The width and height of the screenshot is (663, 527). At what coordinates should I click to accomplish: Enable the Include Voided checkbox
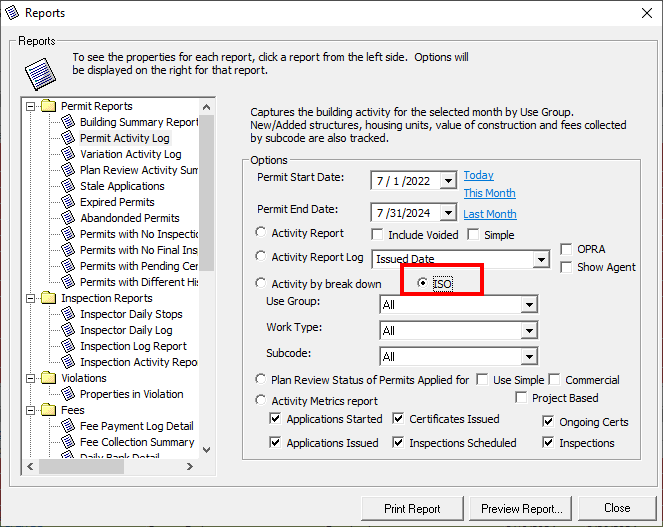(x=377, y=235)
